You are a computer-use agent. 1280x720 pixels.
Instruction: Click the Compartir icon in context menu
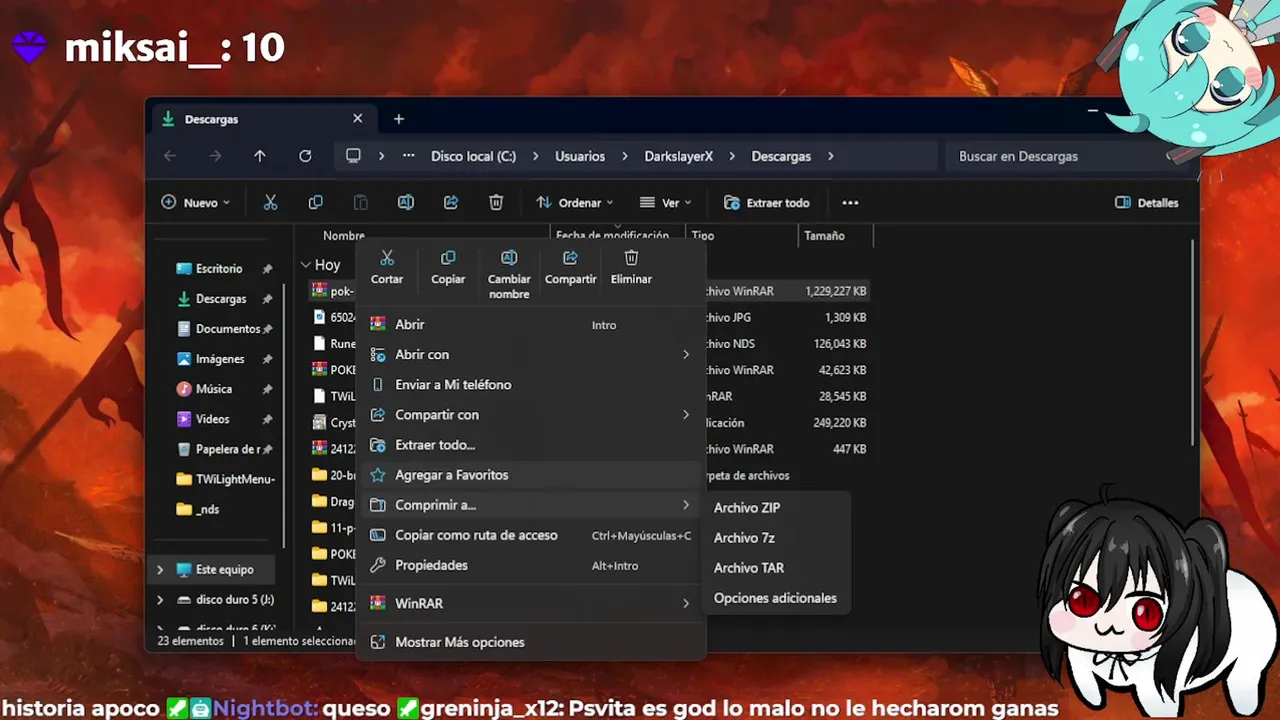[570, 258]
